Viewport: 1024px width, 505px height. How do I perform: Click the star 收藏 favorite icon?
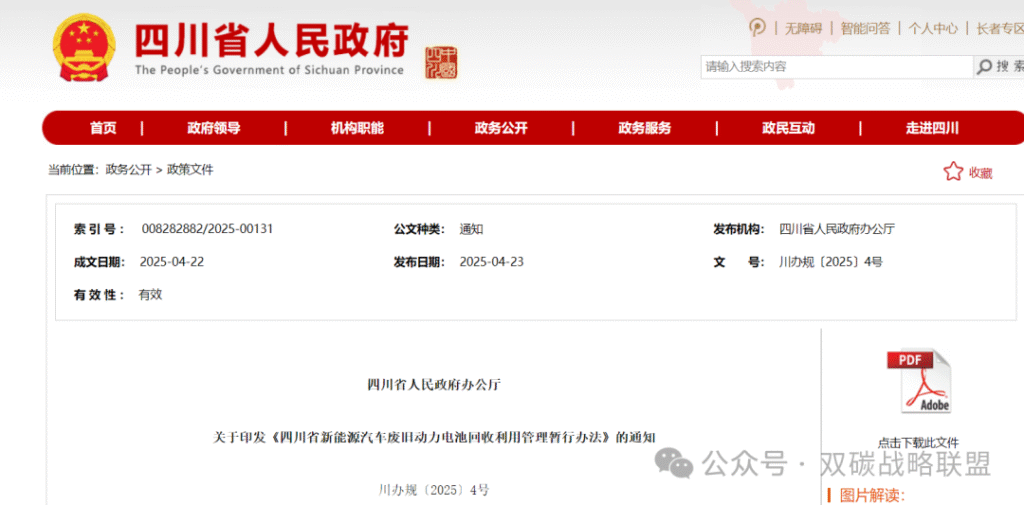click(x=953, y=172)
